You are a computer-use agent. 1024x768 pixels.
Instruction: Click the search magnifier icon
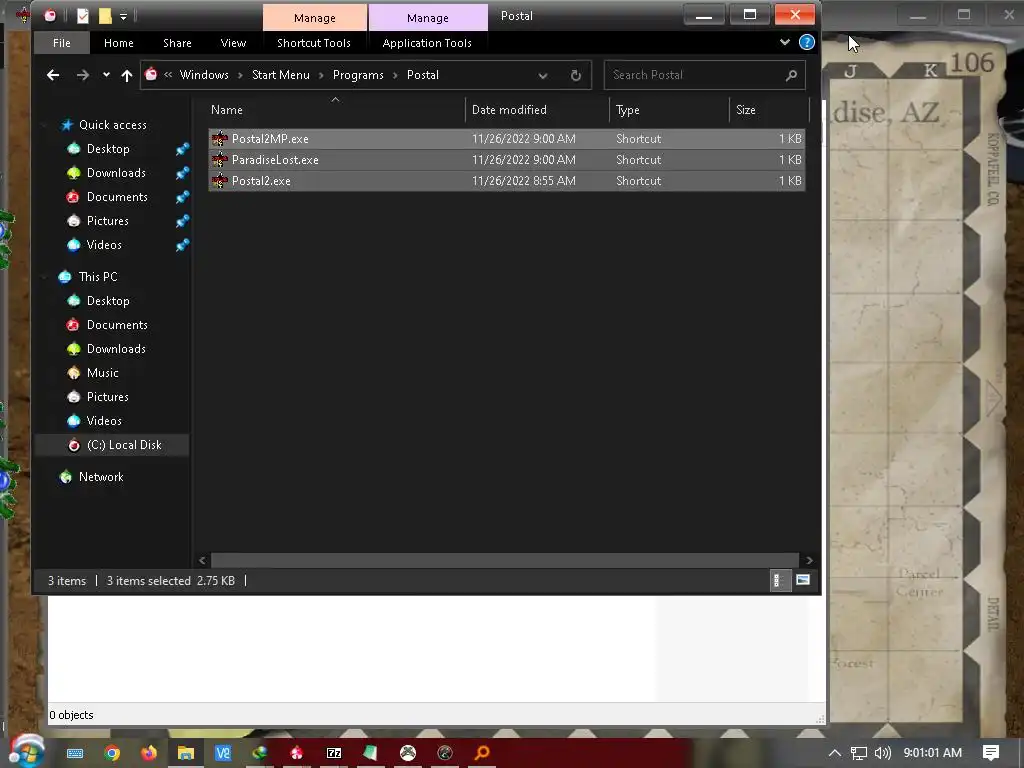pyautogui.click(x=791, y=75)
